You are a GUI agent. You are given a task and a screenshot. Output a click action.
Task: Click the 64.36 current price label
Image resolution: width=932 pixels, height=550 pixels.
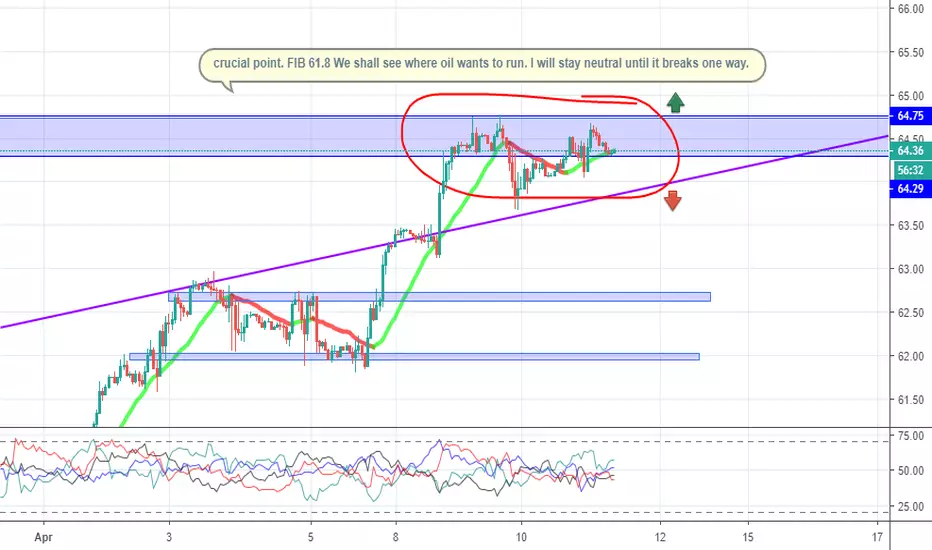[x=911, y=151]
